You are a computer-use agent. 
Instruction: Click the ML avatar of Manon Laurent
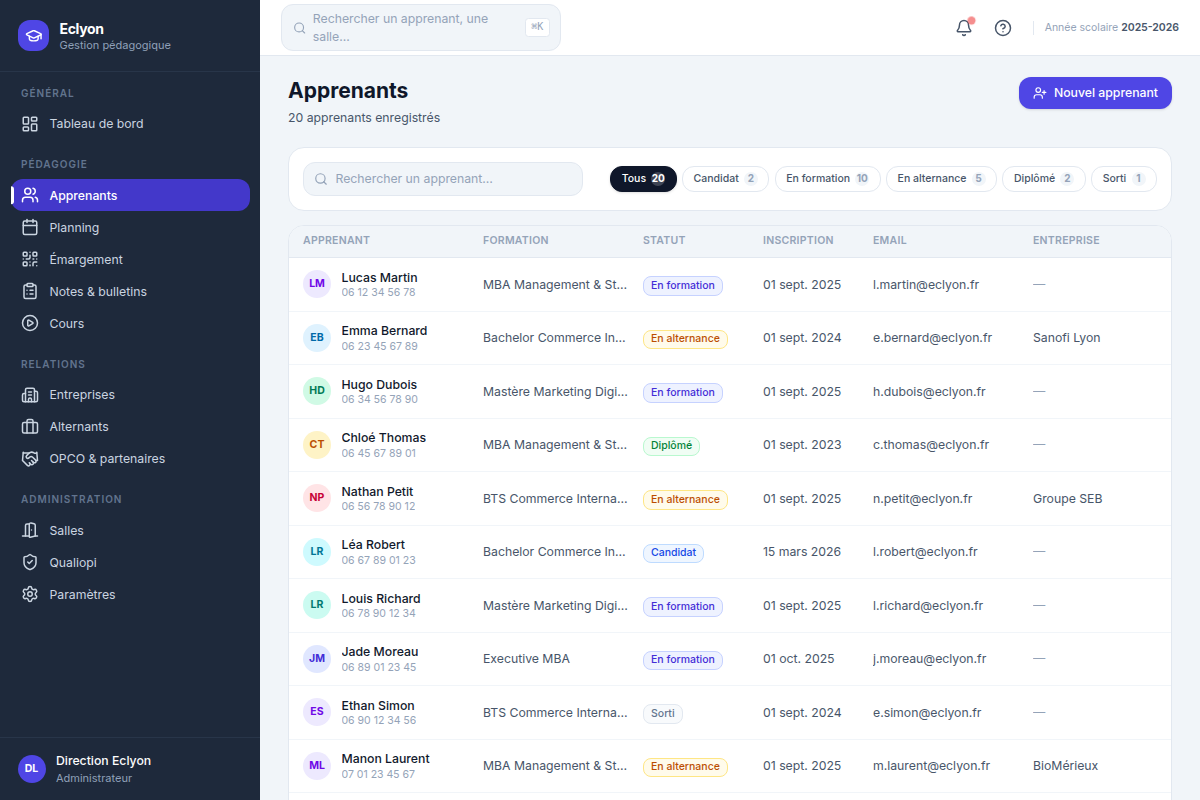[x=317, y=766]
